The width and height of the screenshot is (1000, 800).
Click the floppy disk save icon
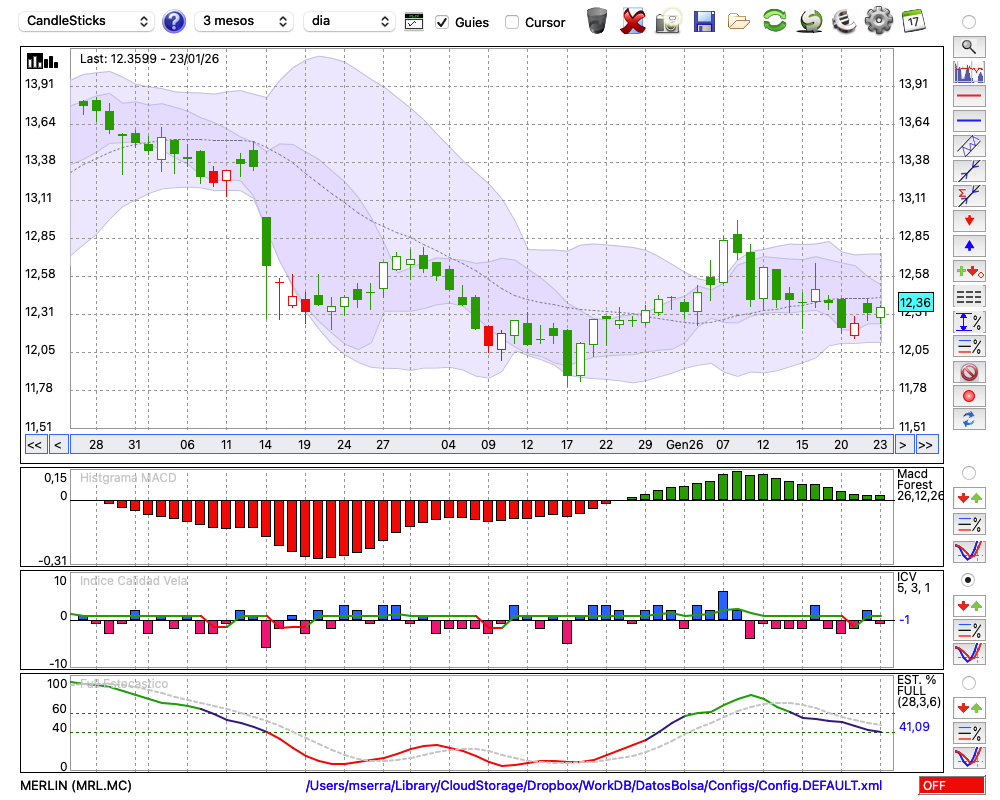click(704, 21)
